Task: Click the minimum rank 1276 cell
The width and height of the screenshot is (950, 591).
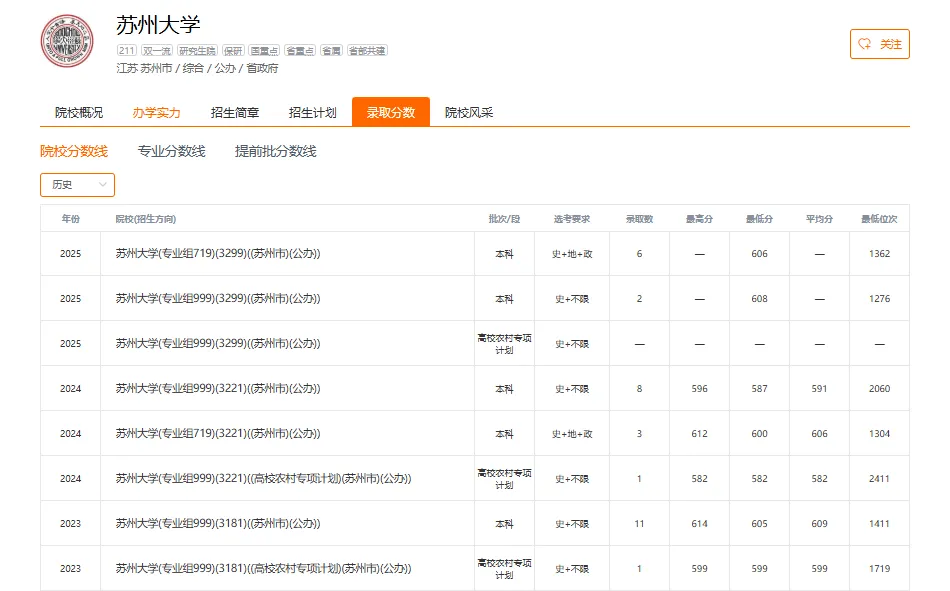Action: click(x=879, y=298)
